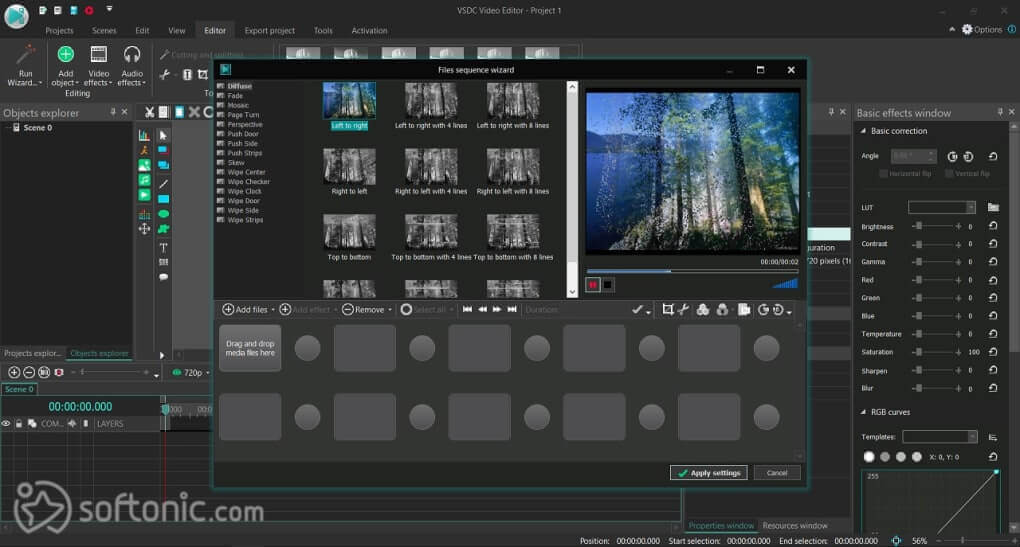The image size is (1020, 547).
Task: Click the add audio object tool
Action: pos(144,180)
